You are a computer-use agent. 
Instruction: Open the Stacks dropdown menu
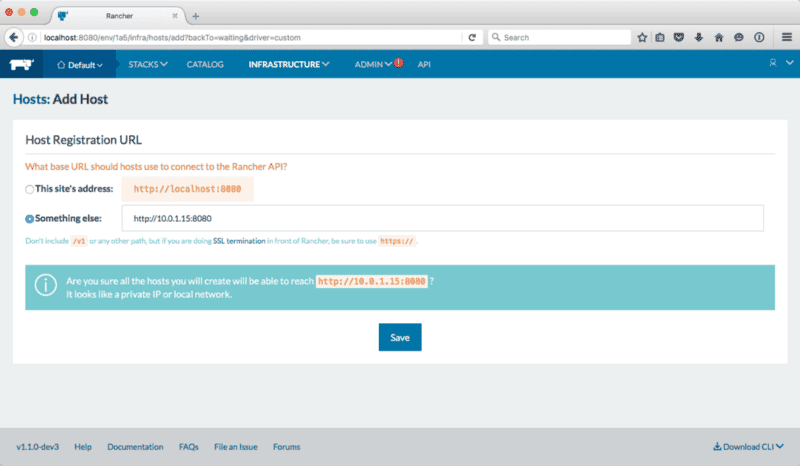tap(148, 64)
